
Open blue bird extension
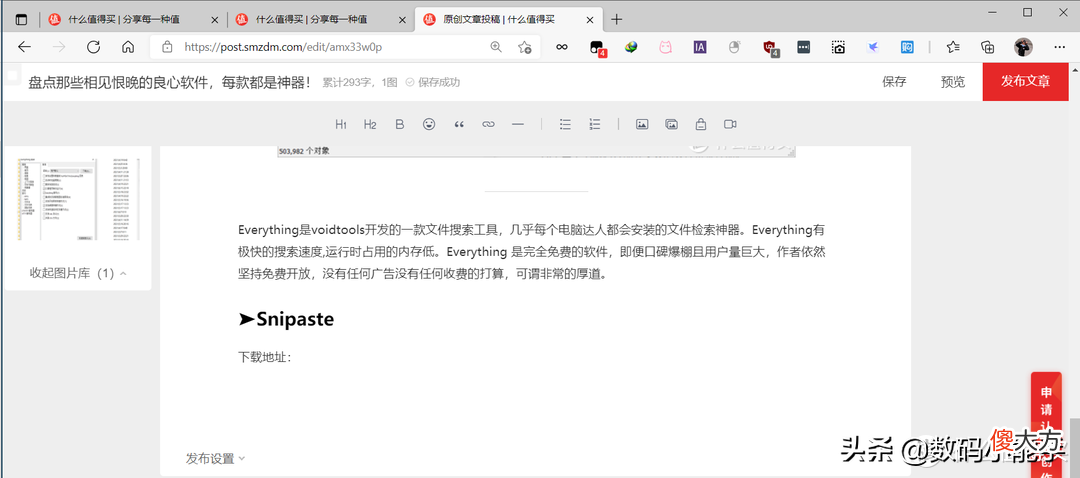[873, 47]
